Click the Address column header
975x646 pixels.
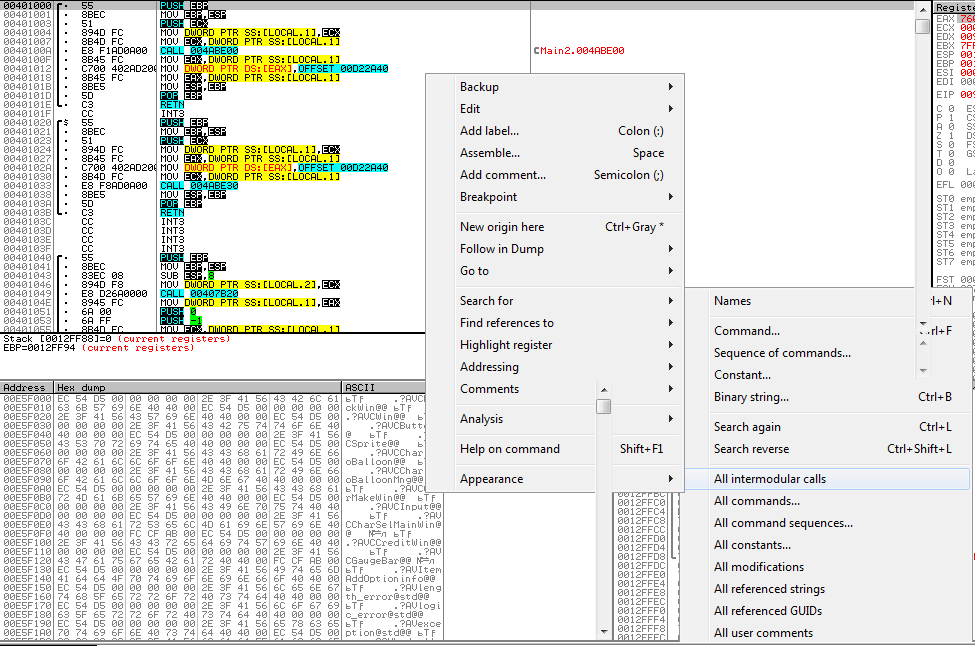pyautogui.click(x=26, y=387)
